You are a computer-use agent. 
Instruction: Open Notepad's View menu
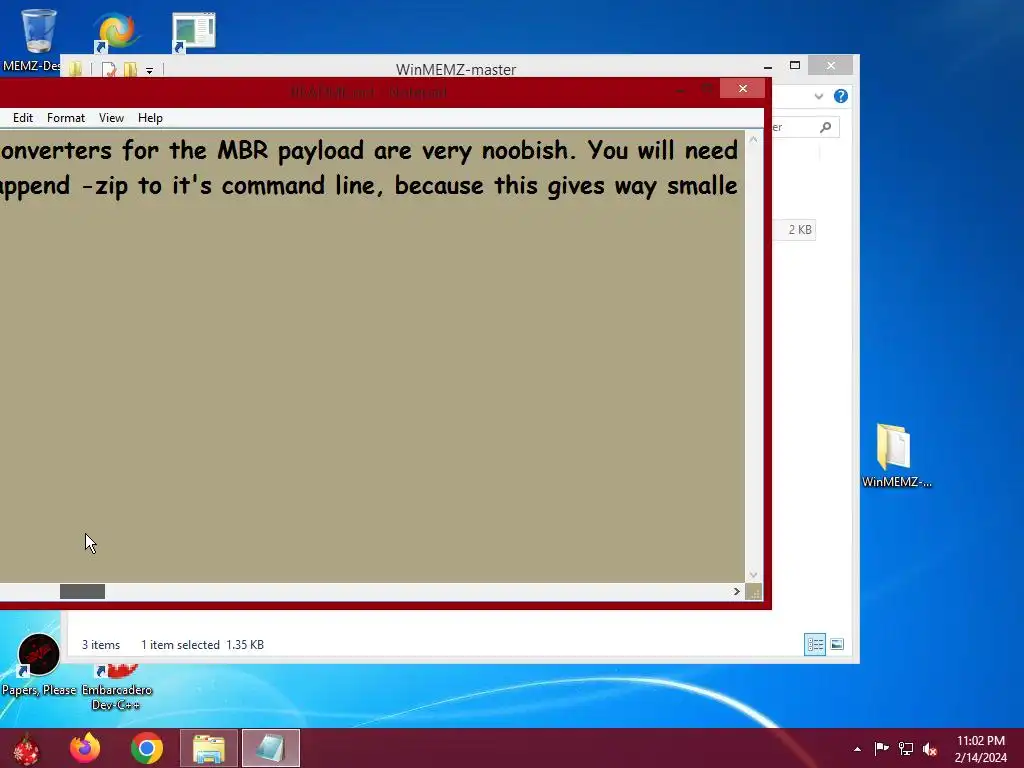pos(111,118)
